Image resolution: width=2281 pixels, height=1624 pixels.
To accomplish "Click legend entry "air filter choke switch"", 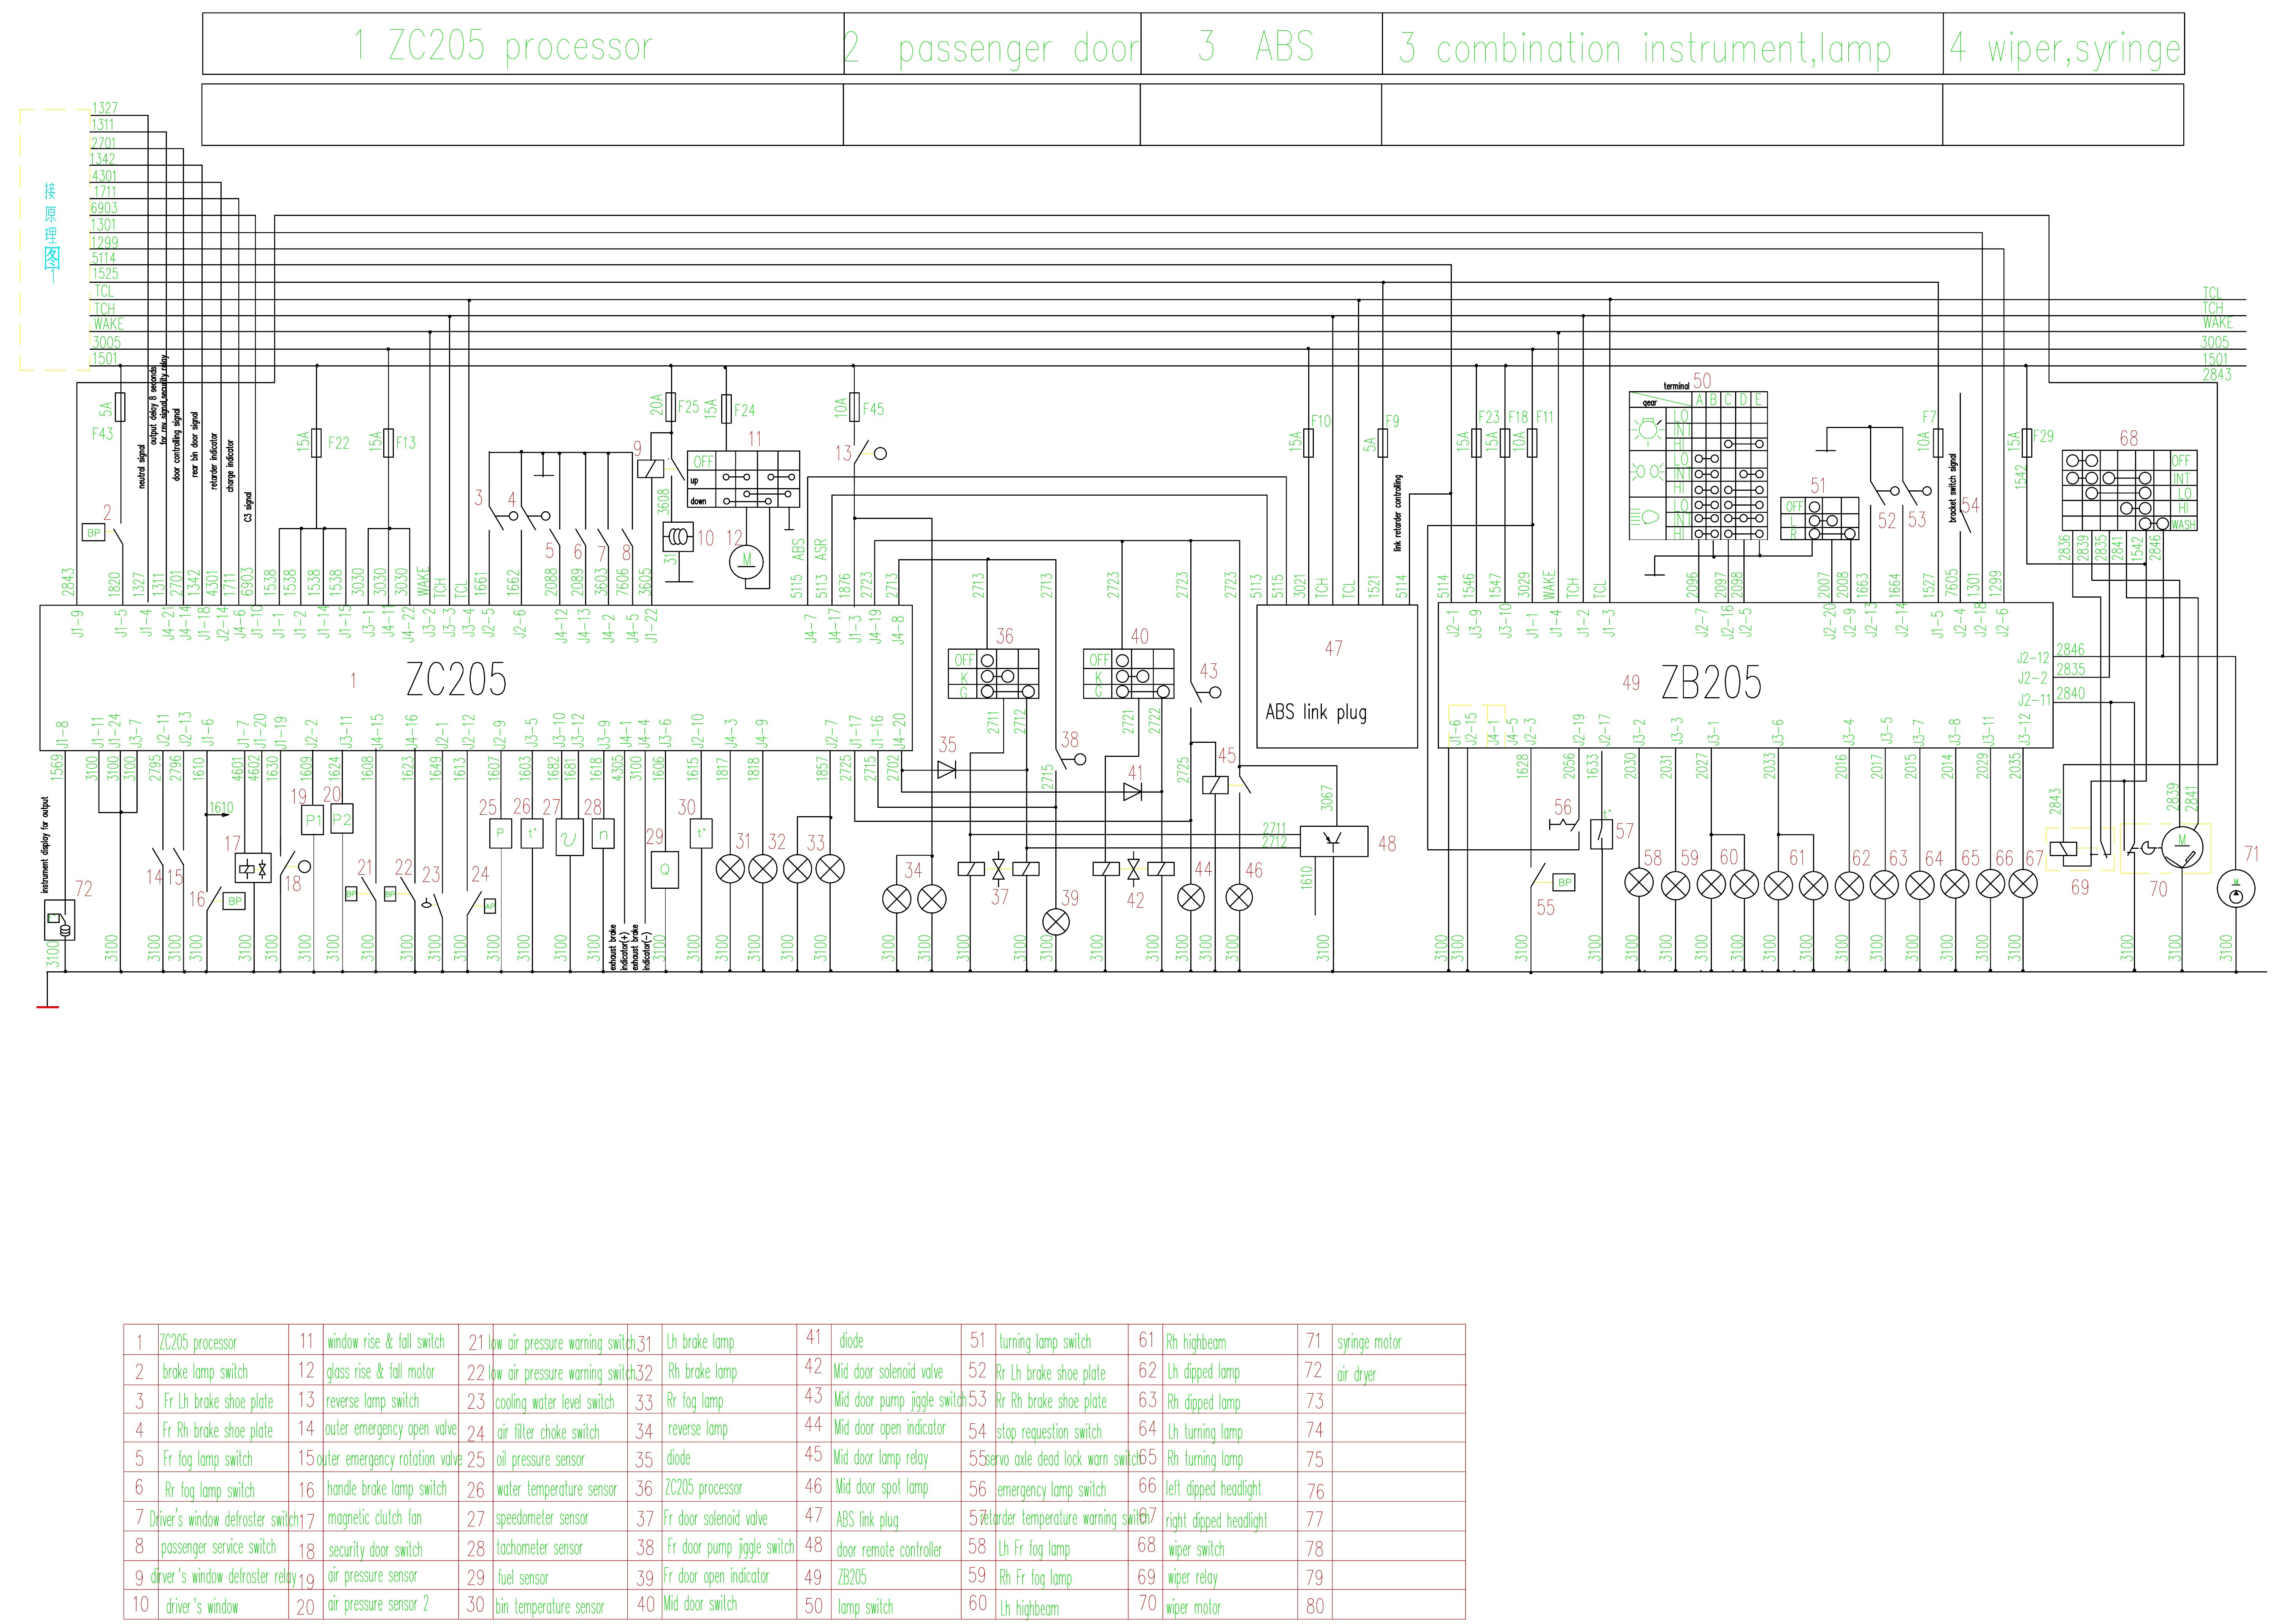I will pos(548,1432).
